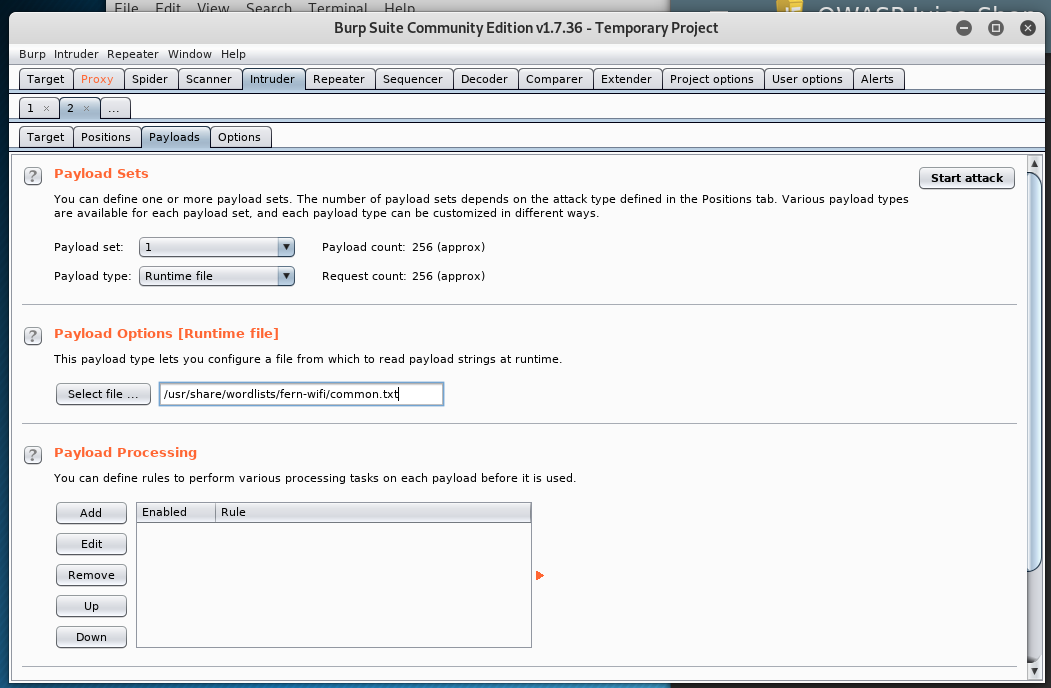This screenshot has width=1051, height=688.
Task: Select Intruder attack tab 1
Action: pyautogui.click(x=31, y=109)
